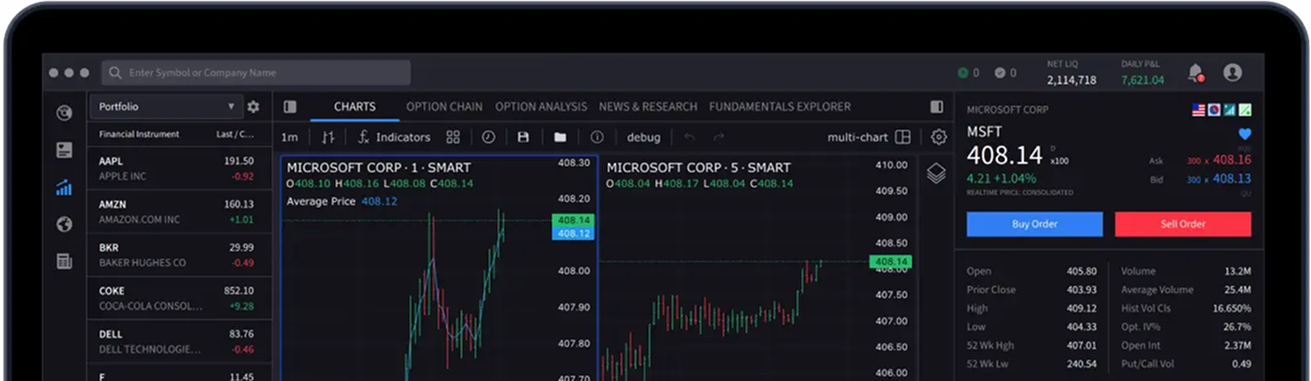Click MSFT last price 408.14
Image resolution: width=1311 pixels, height=381 pixels.
(x=1005, y=155)
